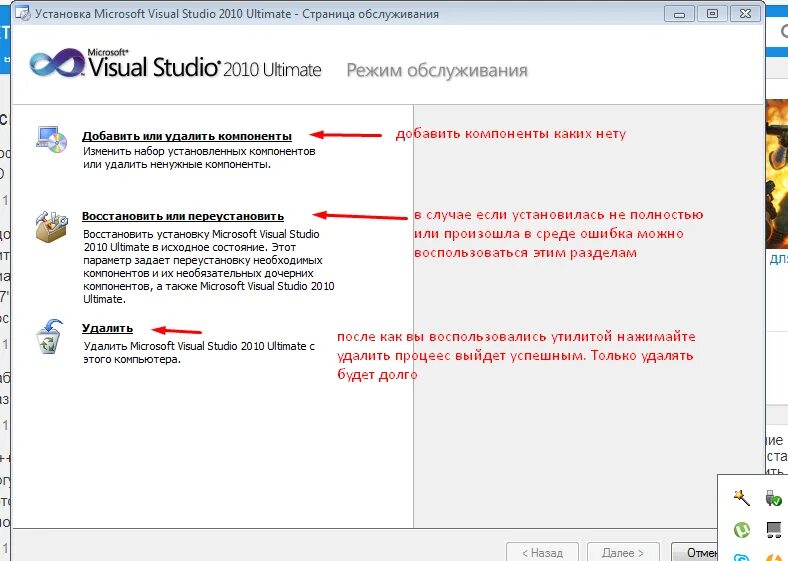Click the recycle bin icon for uninstall
The width and height of the screenshot is (788, 561).
50,337
